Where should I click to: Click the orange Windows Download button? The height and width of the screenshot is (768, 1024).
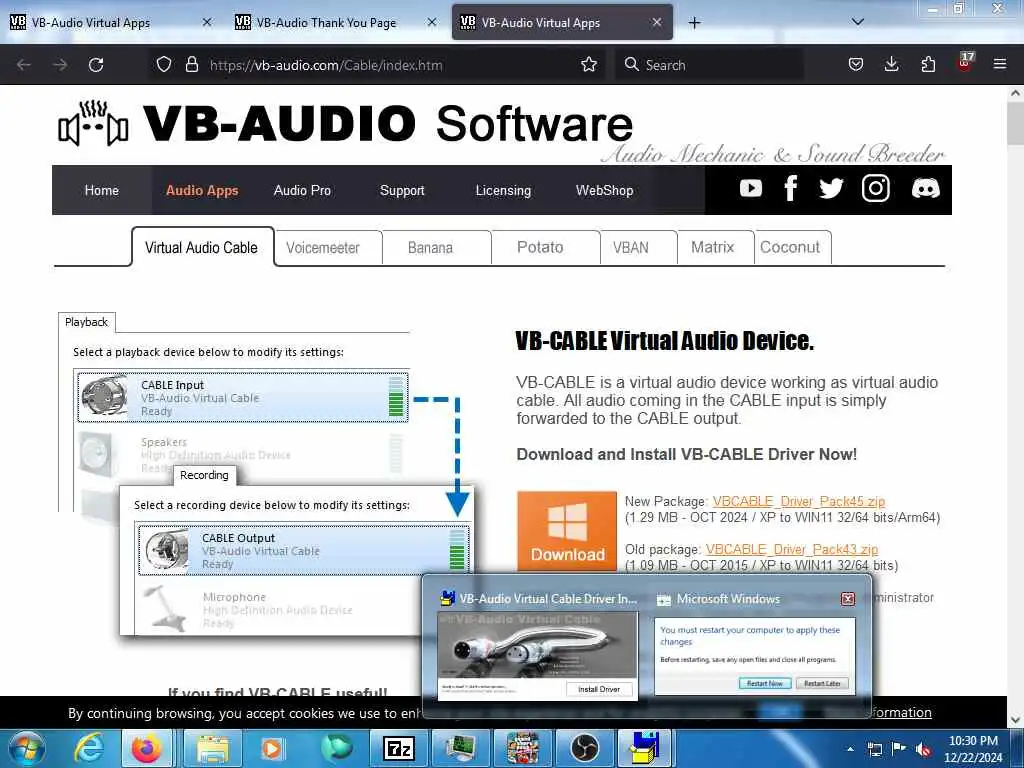point(567,531)
